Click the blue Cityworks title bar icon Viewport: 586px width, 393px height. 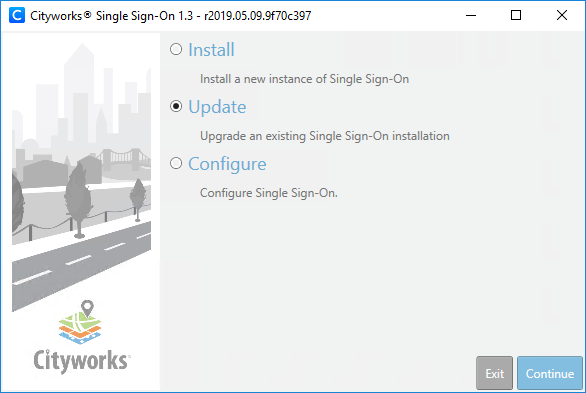(x=17, y=15)
